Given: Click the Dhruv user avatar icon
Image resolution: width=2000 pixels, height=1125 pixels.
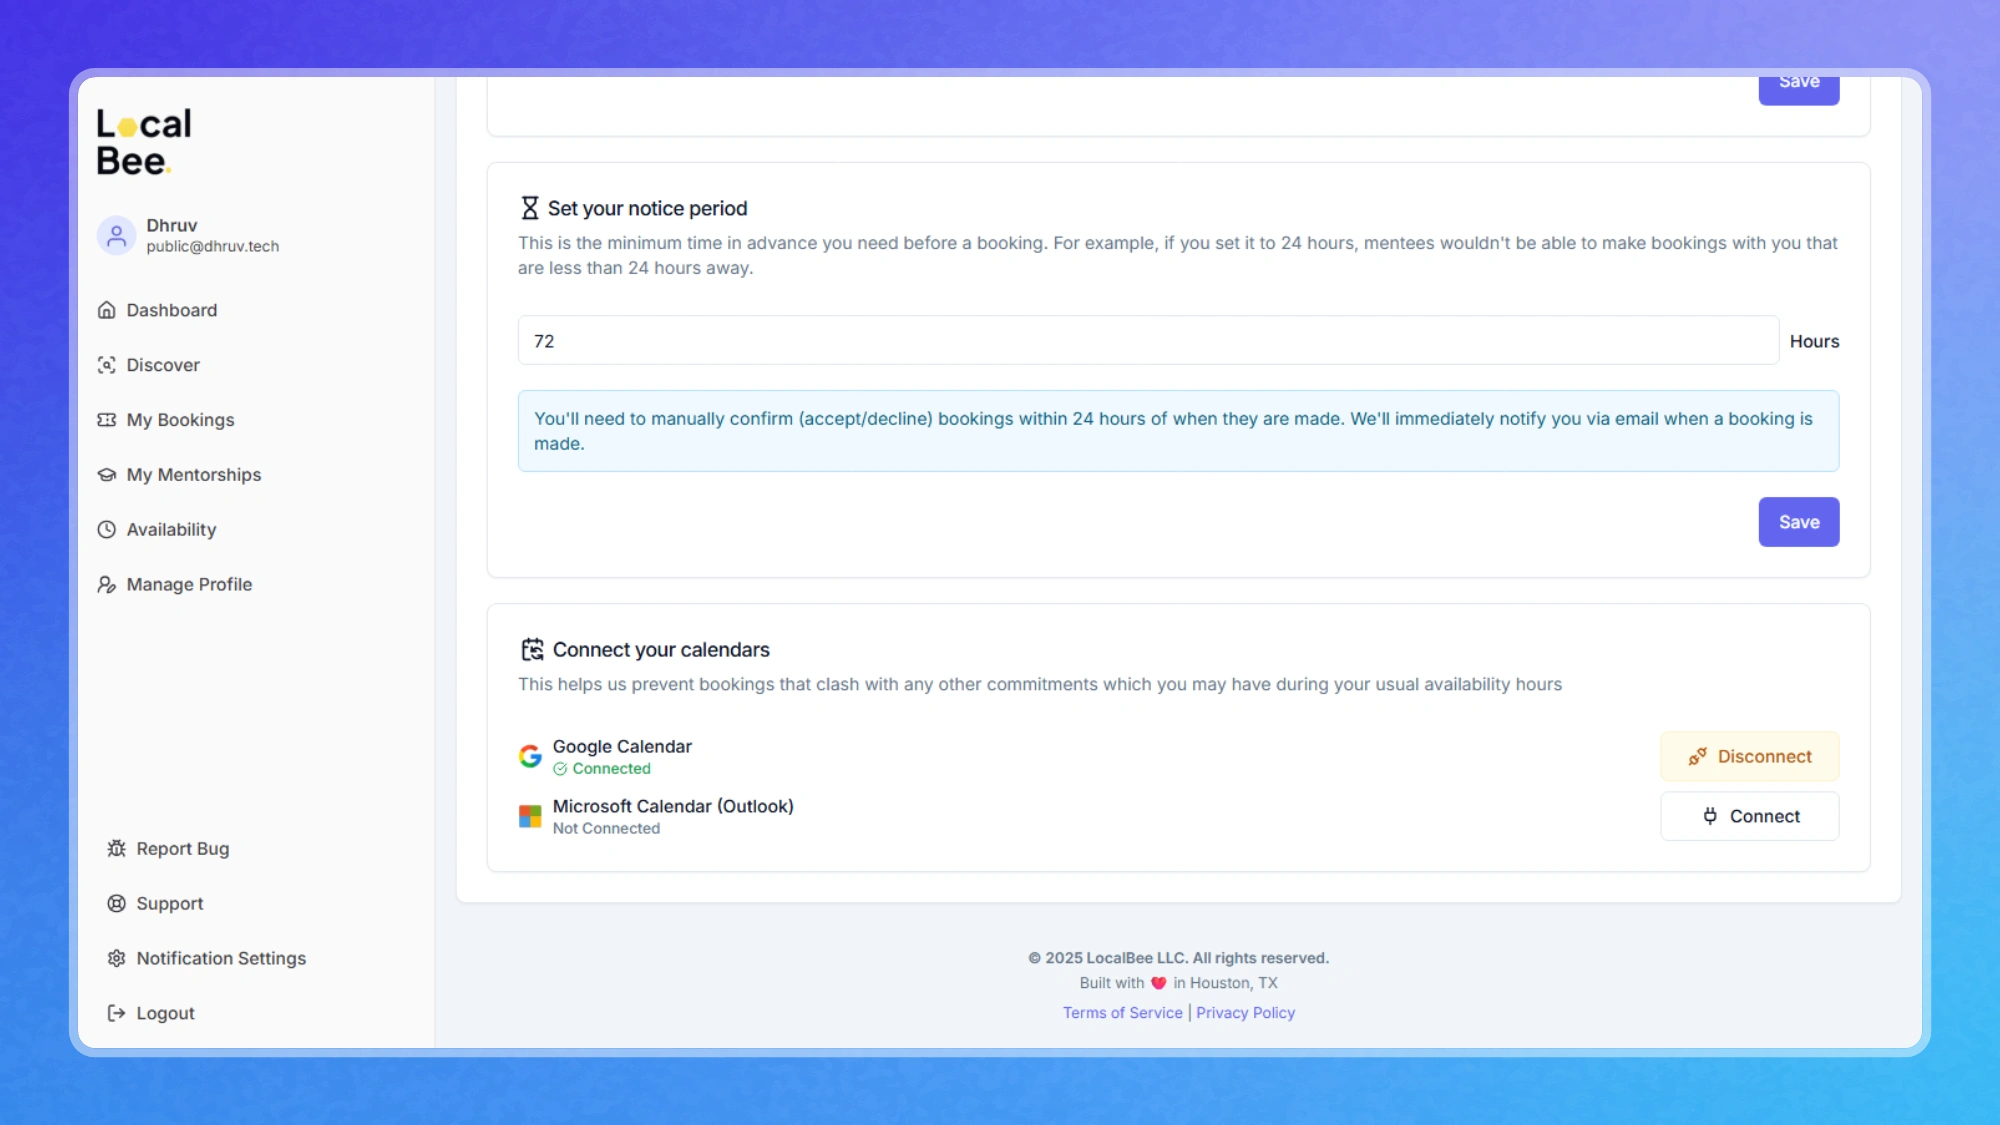Looking at the screenshot, I should pos(116,235).
